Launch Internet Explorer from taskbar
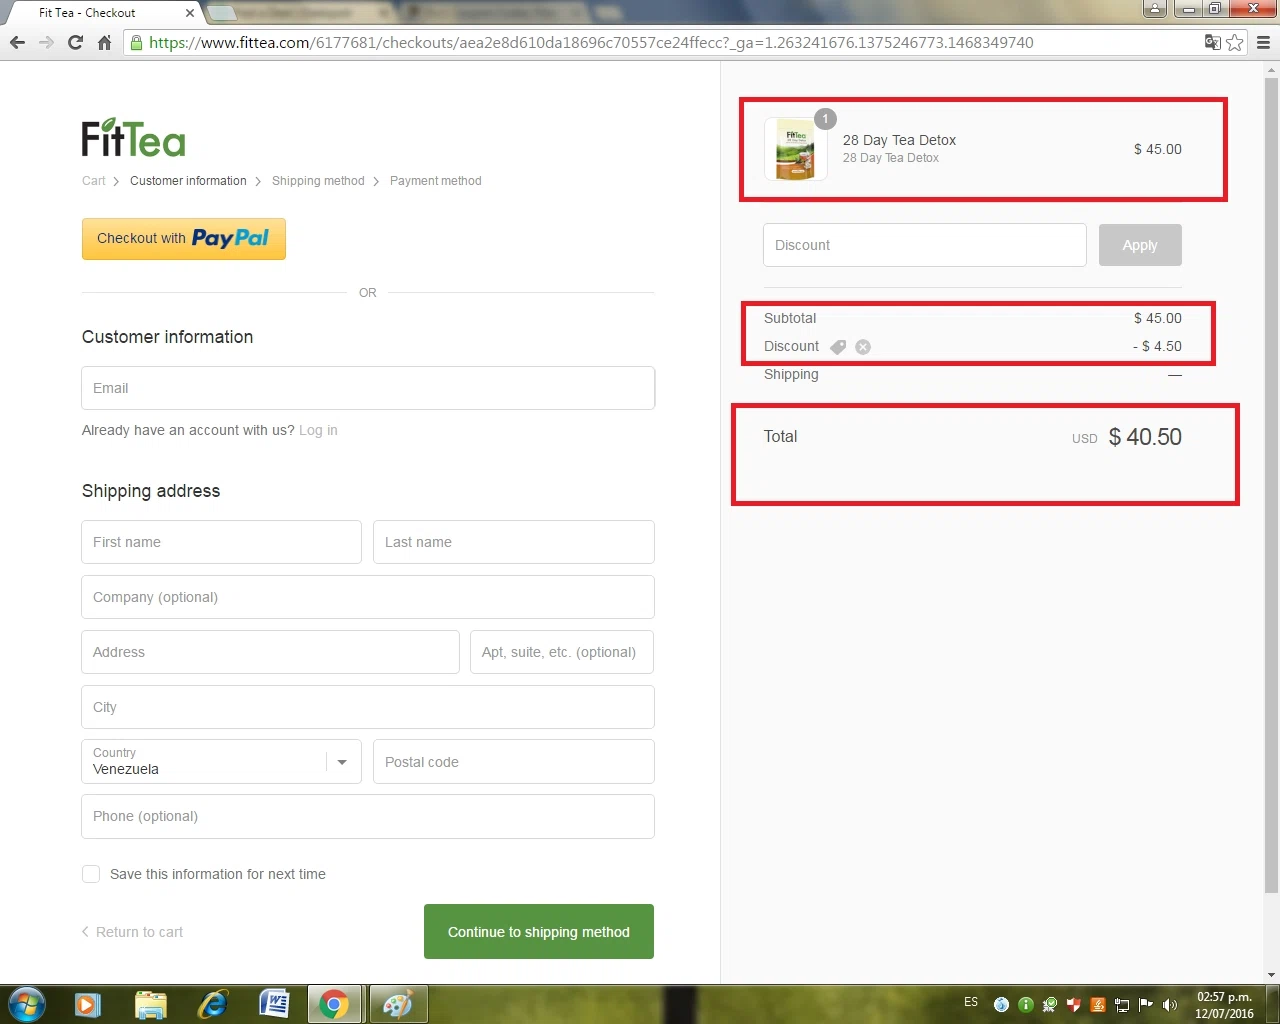1280x1024 pixels. coord(212,1004)
